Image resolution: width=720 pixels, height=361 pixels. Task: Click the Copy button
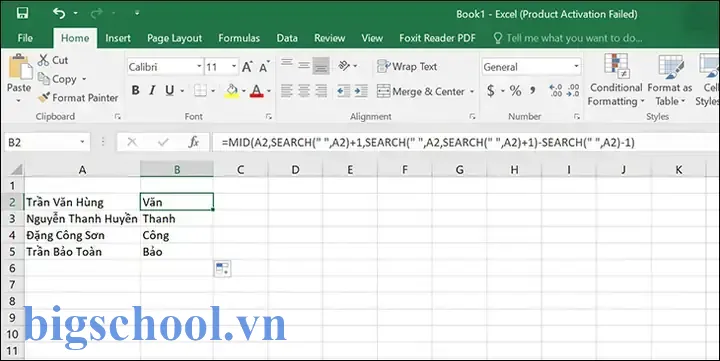57,79
